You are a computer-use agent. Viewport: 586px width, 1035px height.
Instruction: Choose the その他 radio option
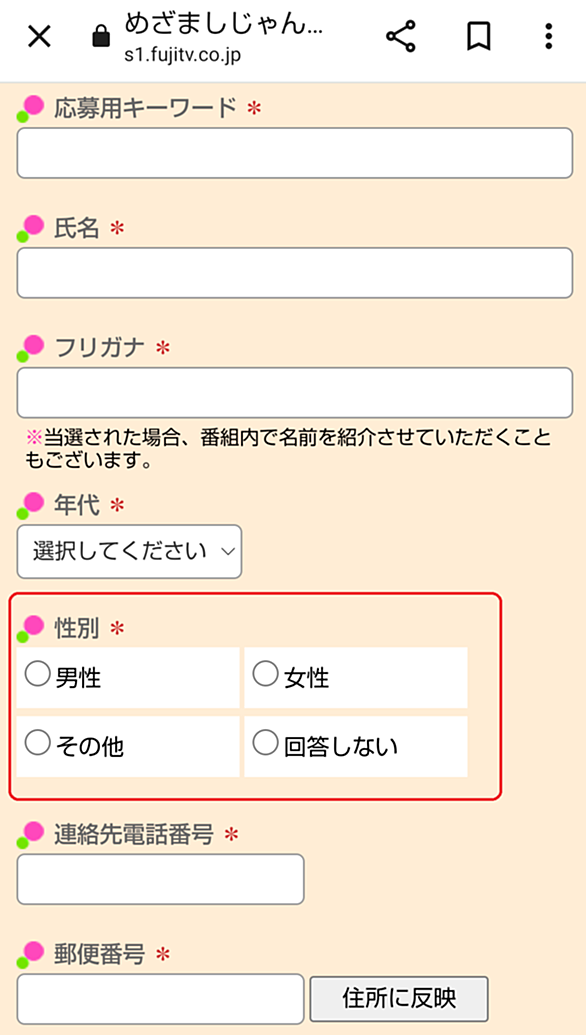38,743
